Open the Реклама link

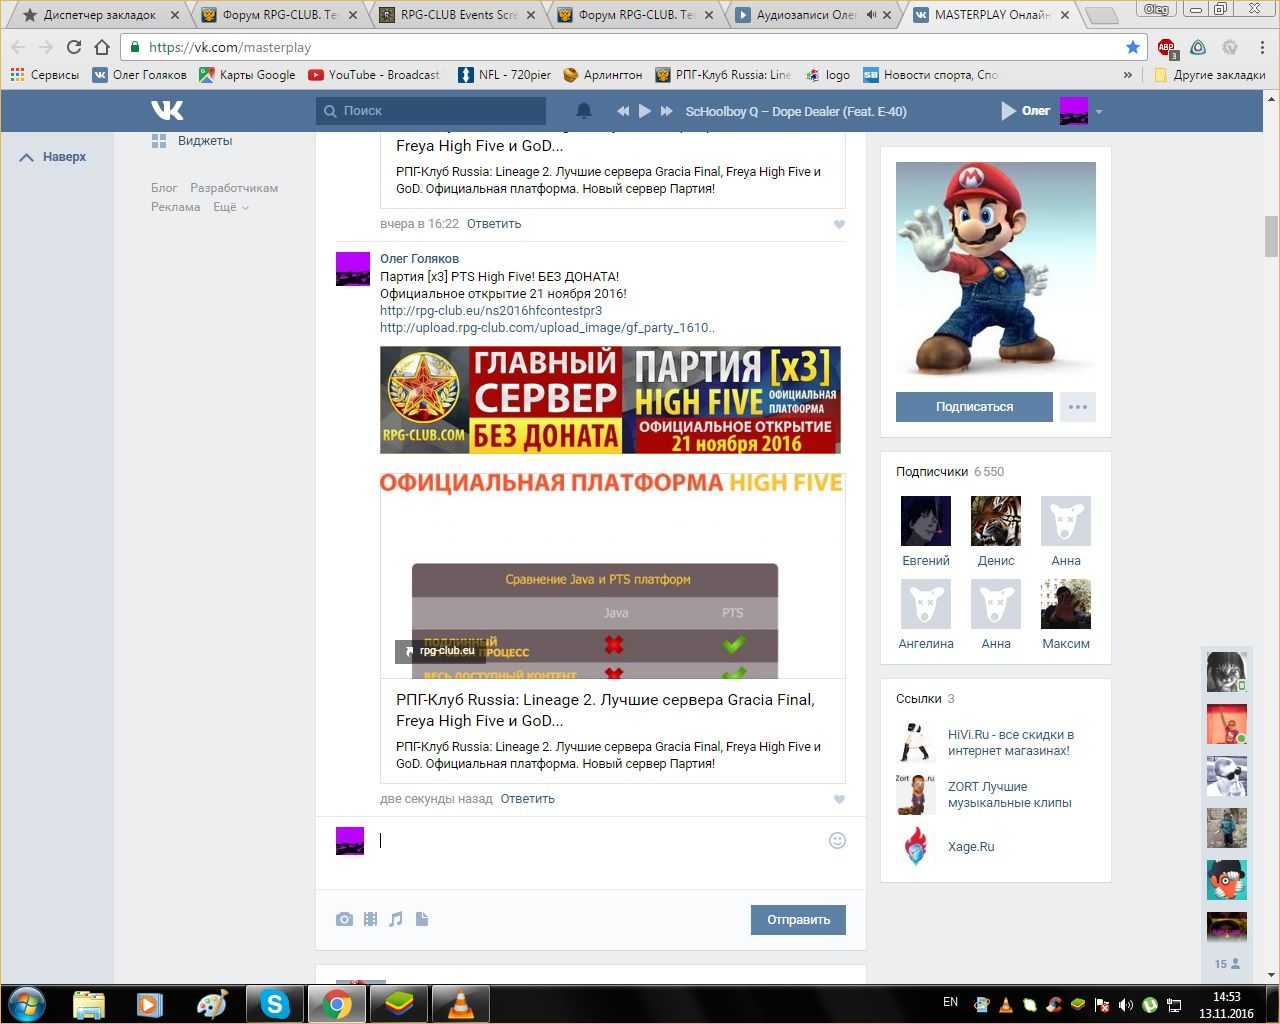(176, 207)
